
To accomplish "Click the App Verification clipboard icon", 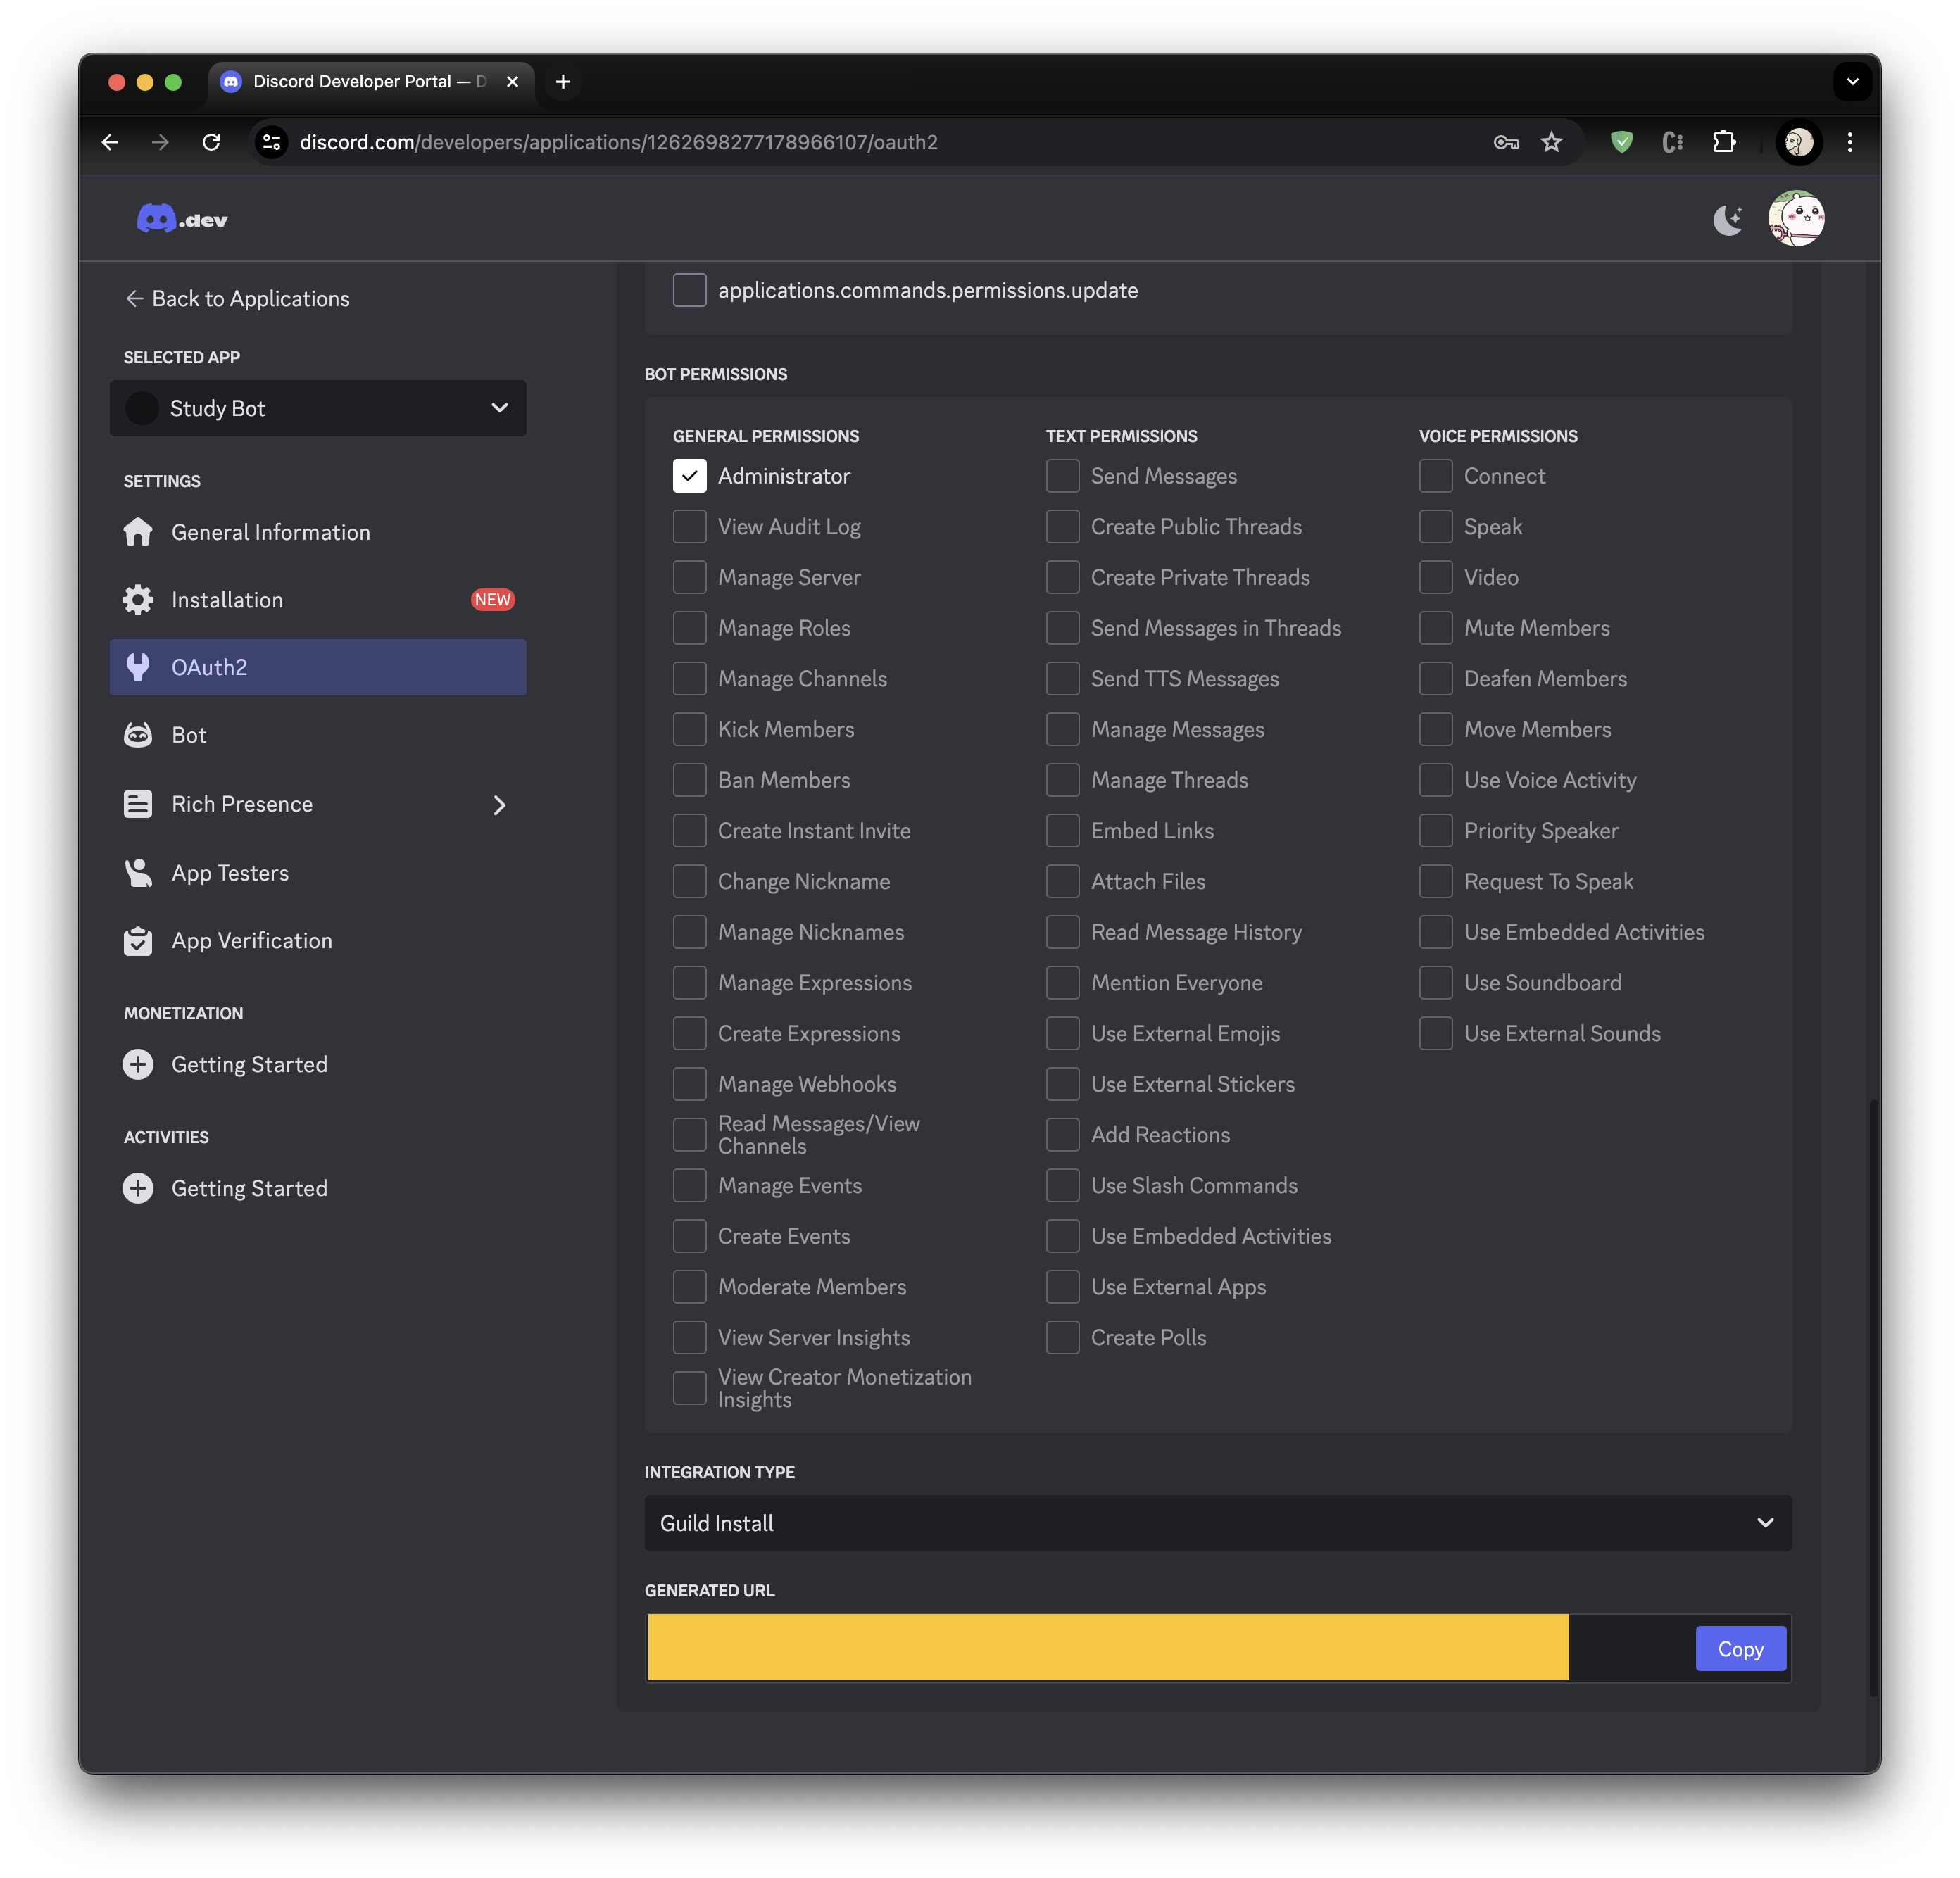I will [138, 941].
